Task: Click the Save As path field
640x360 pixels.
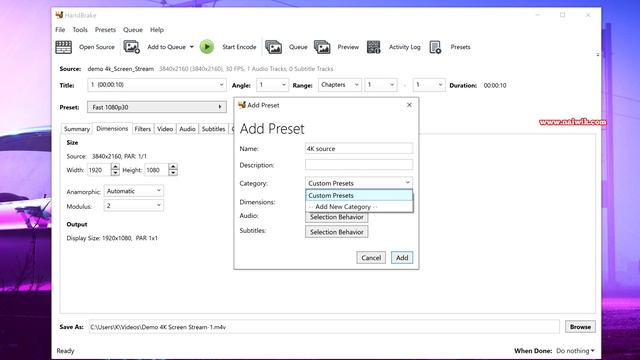Action: (324, 327)
